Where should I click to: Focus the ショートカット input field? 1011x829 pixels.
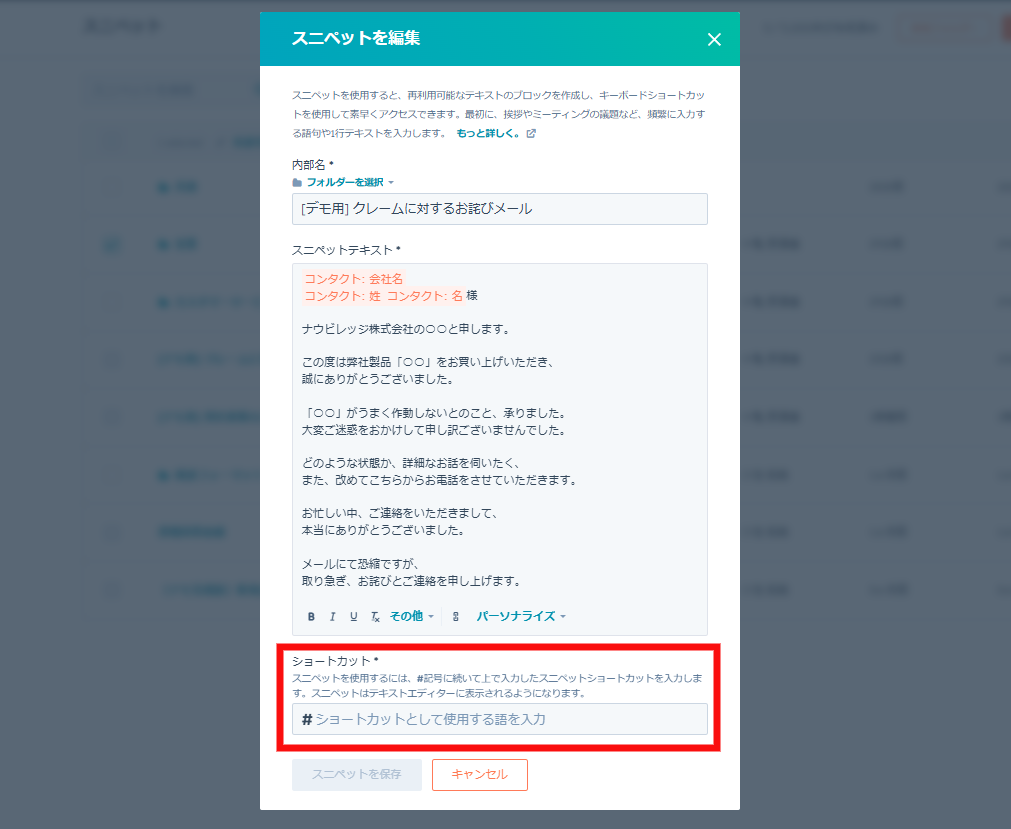(x=500, y=719)
